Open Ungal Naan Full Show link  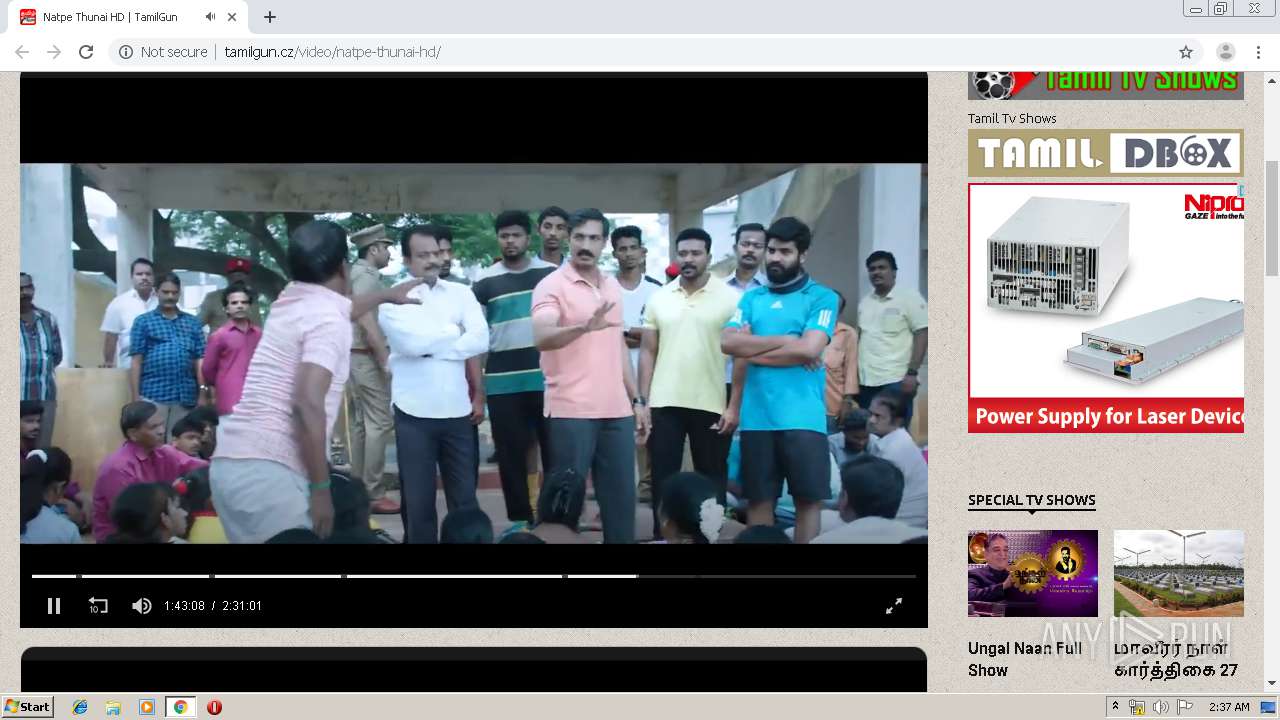tap(1025, 659)
